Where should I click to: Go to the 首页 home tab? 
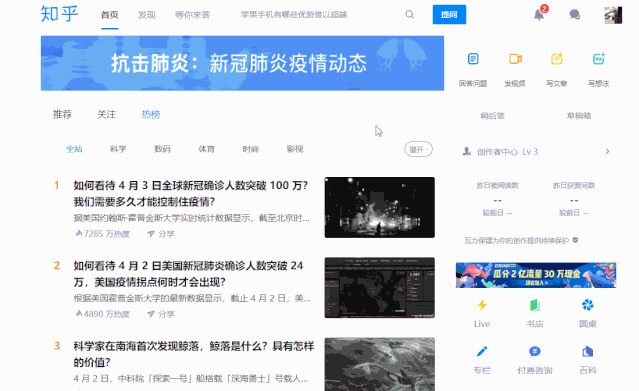tap(110, 15)
